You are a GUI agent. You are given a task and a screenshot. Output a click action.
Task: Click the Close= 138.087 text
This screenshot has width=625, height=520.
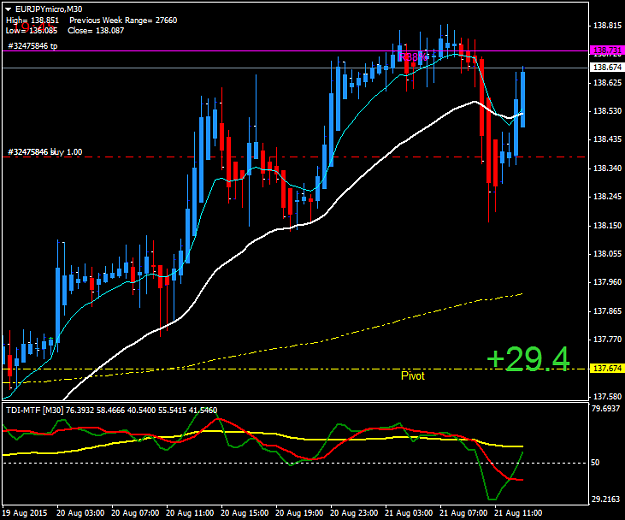coord(96,31)
